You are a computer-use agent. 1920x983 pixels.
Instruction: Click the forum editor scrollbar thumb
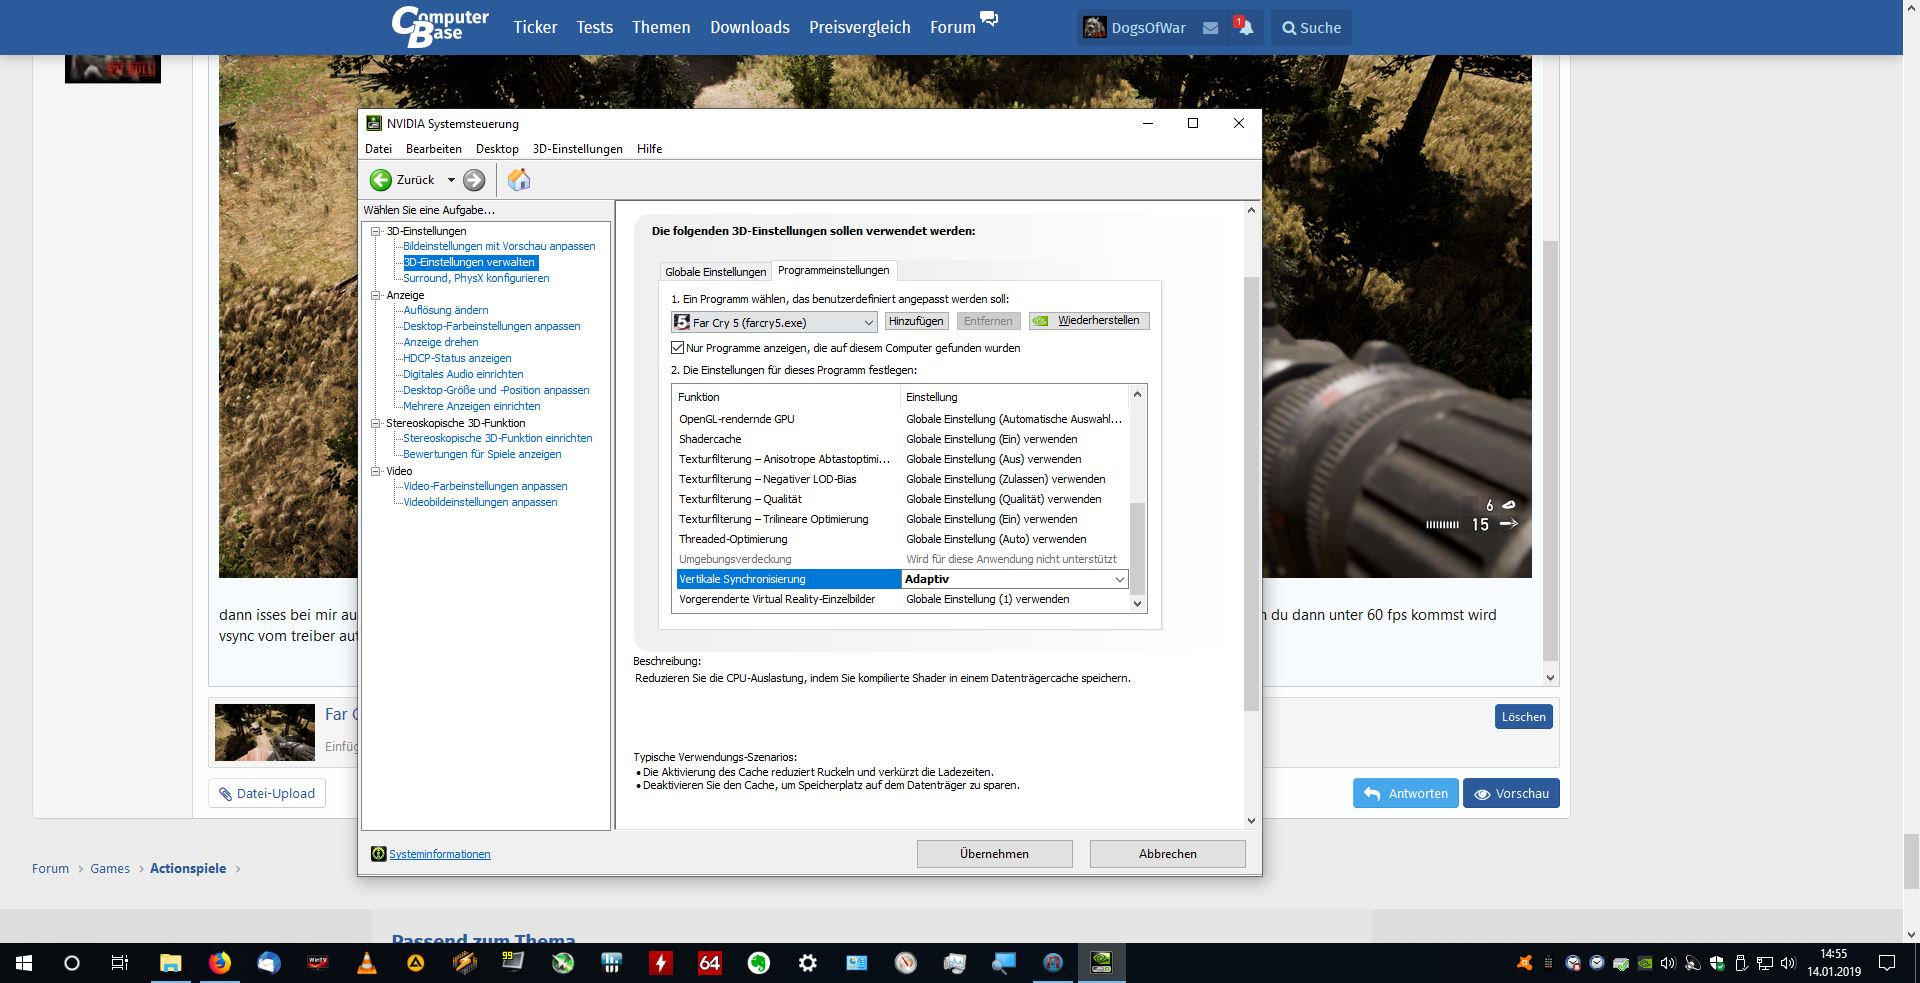tap(1551, 450)
